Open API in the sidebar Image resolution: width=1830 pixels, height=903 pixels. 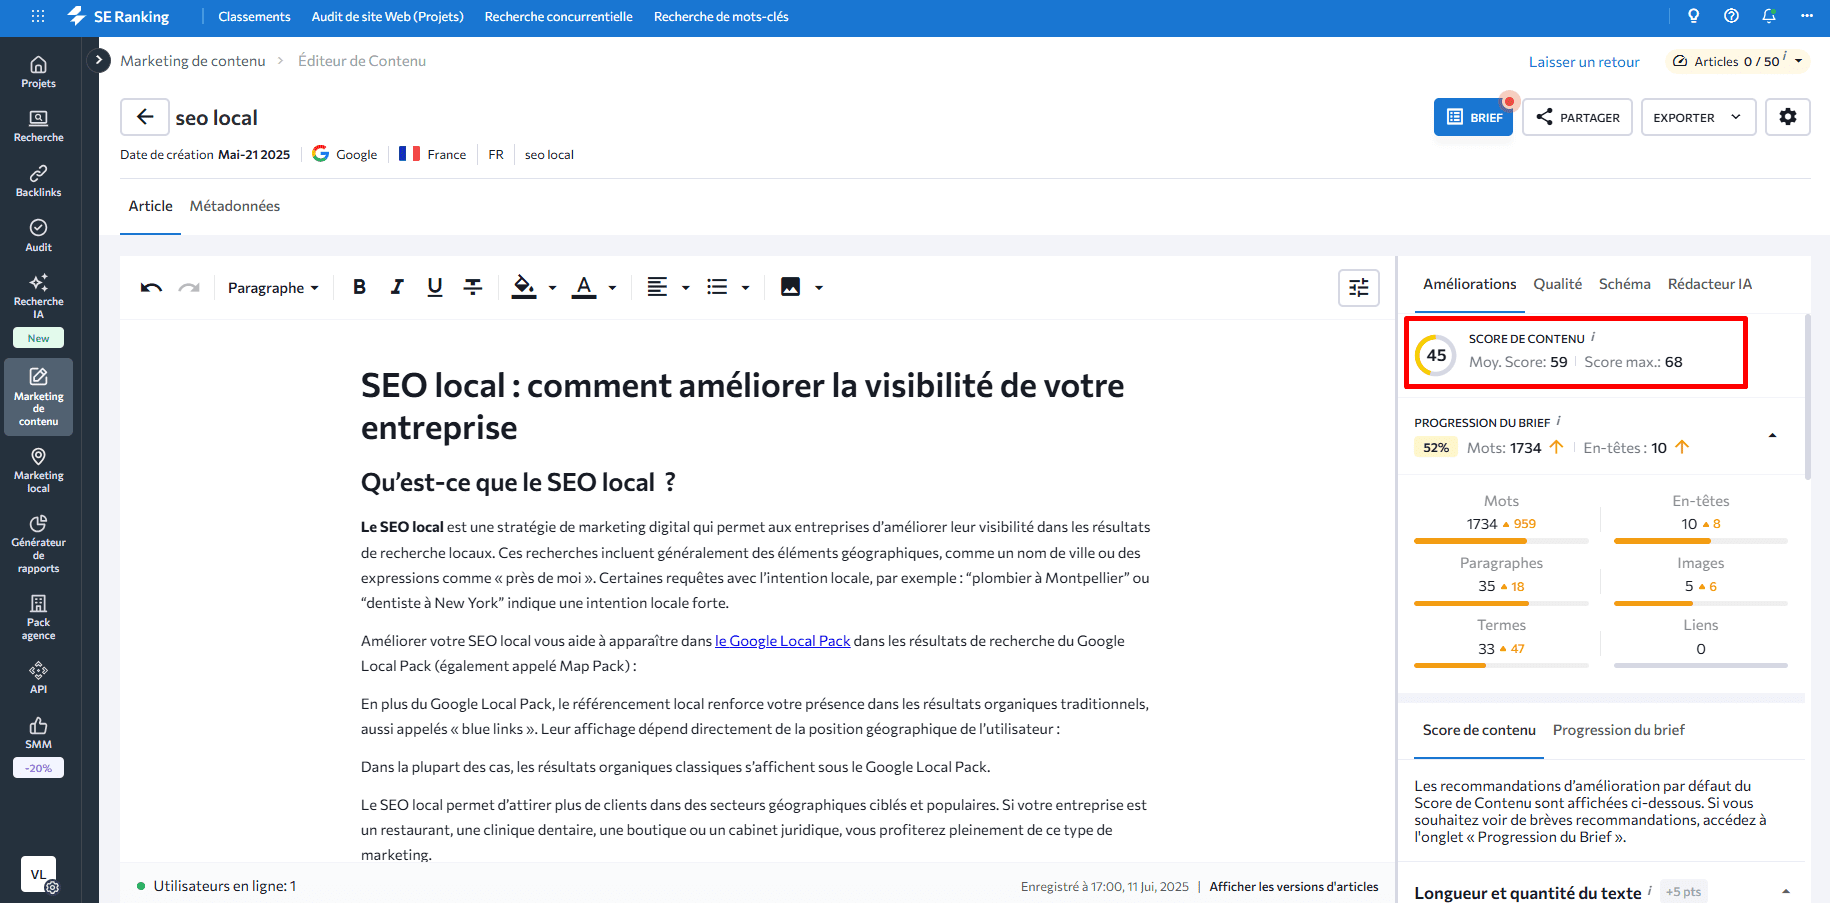tap(38, 677)
